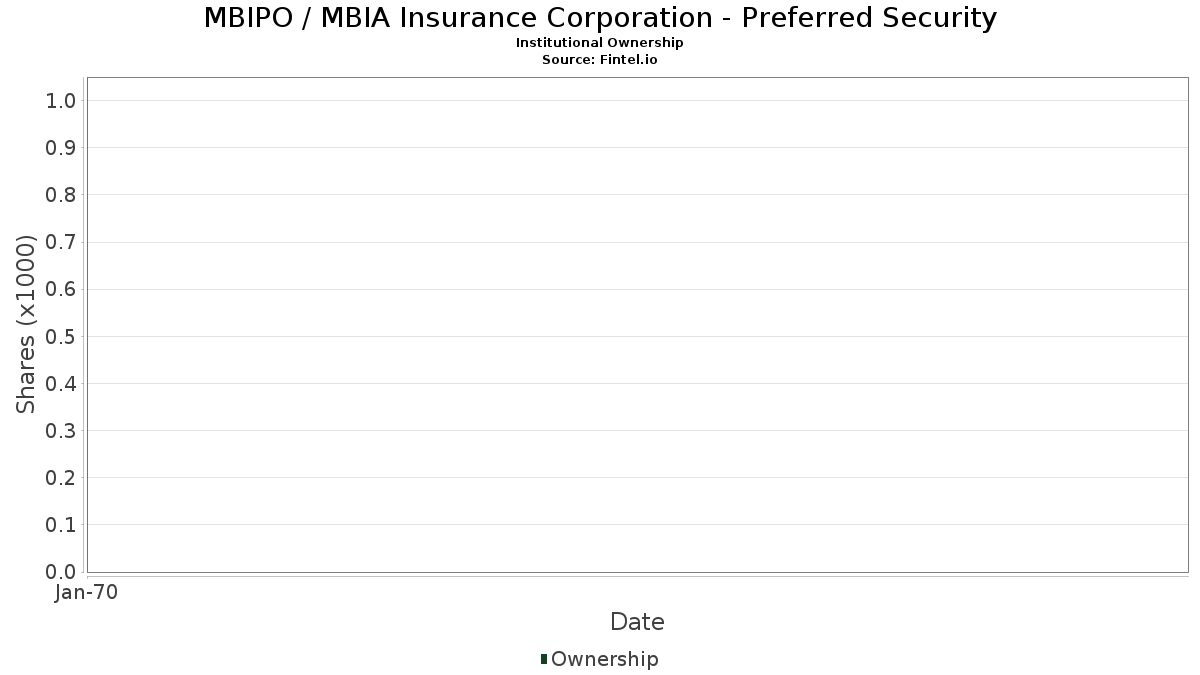Click the green Ownership legend color swatch
Screen dimensions: 1200x675
click(544, 658)
